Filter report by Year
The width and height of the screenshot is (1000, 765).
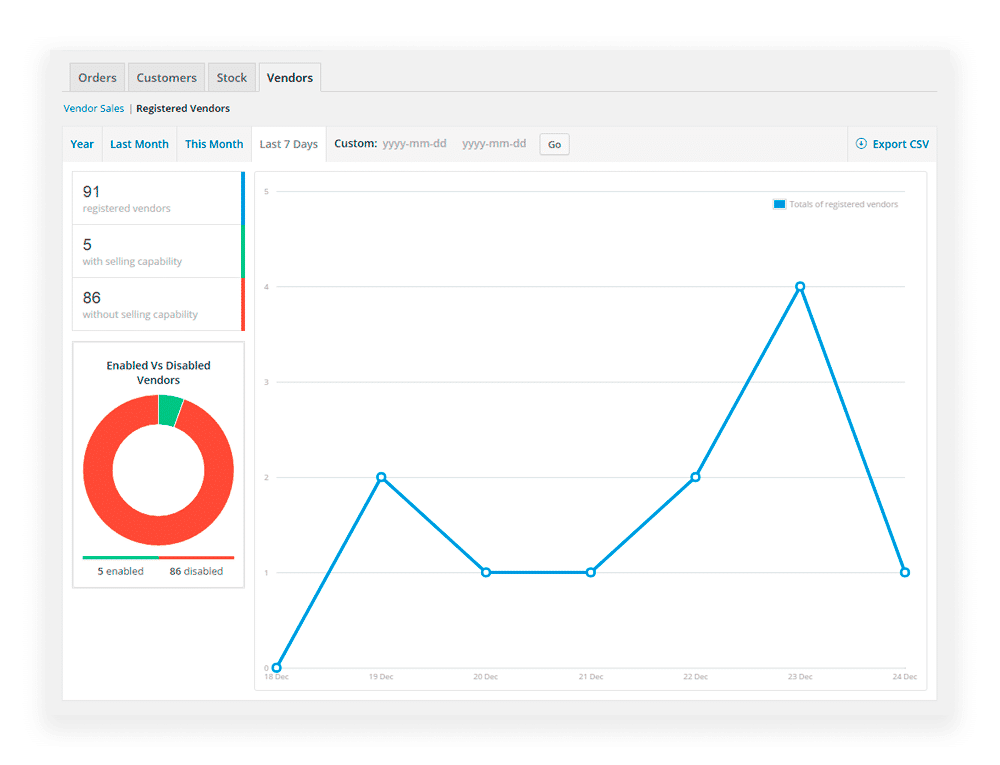(82, 144)
